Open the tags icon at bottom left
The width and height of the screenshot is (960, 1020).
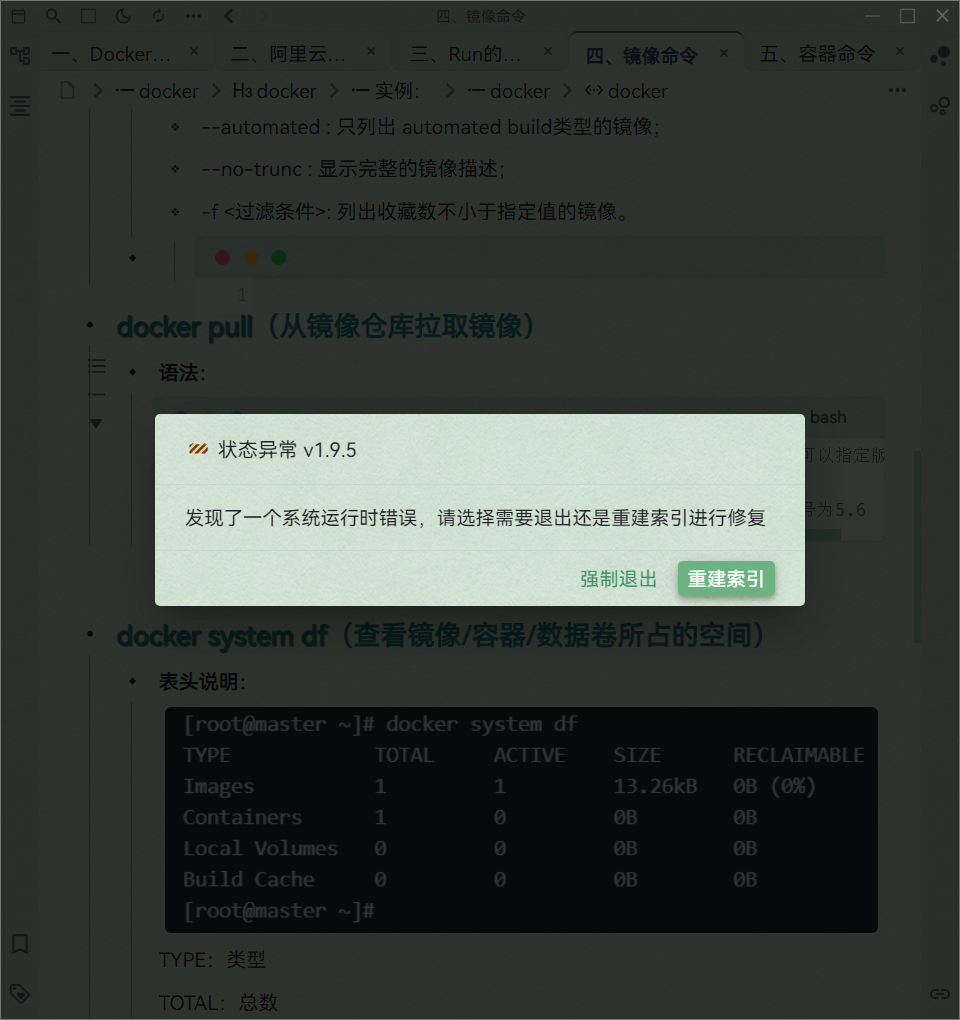pyautogui.click(x=20, y=994)
